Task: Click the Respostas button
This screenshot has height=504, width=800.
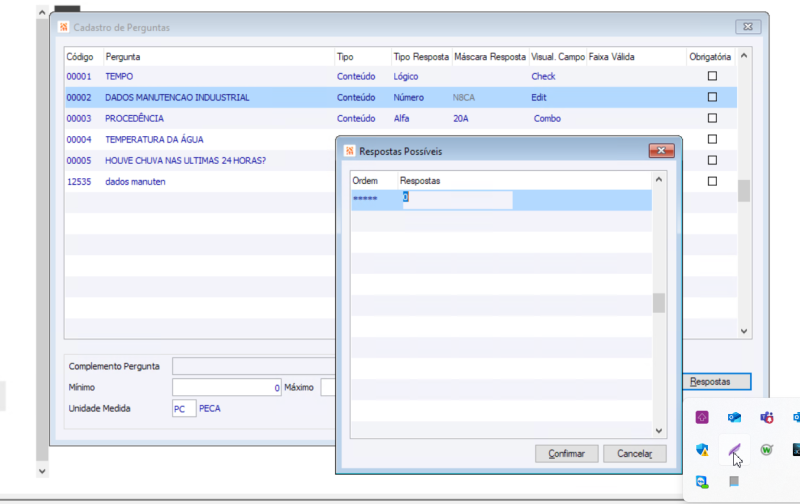Action: click(717, 382)
